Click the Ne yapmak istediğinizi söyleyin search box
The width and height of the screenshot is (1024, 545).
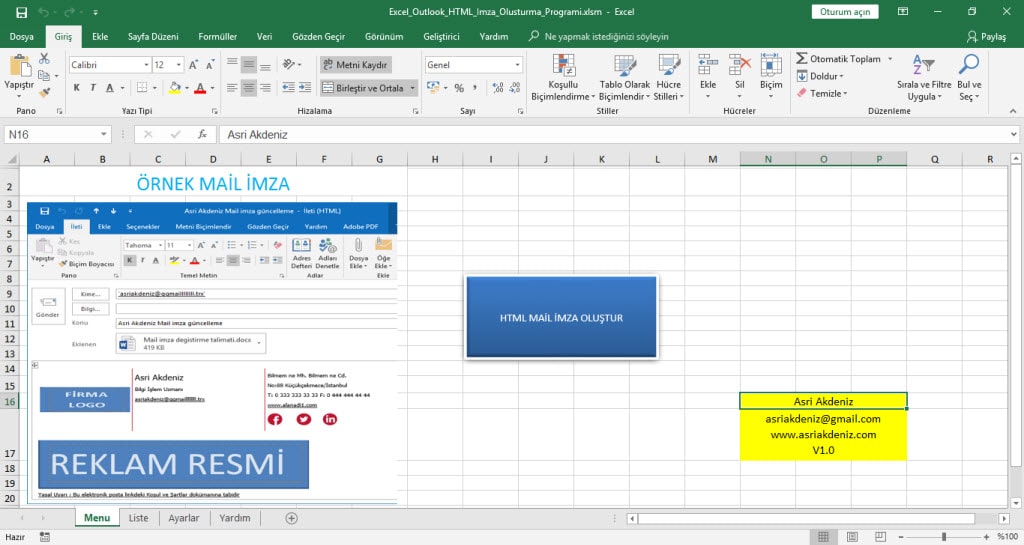[x=606, y=37]
